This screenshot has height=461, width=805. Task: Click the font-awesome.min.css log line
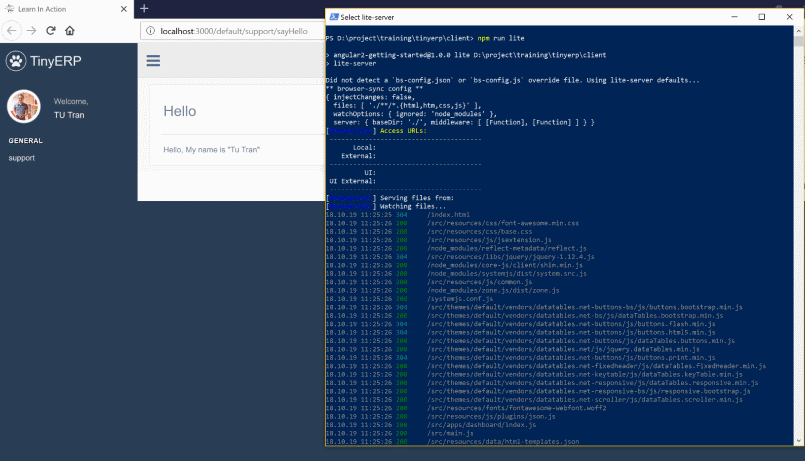click(452, 223)
